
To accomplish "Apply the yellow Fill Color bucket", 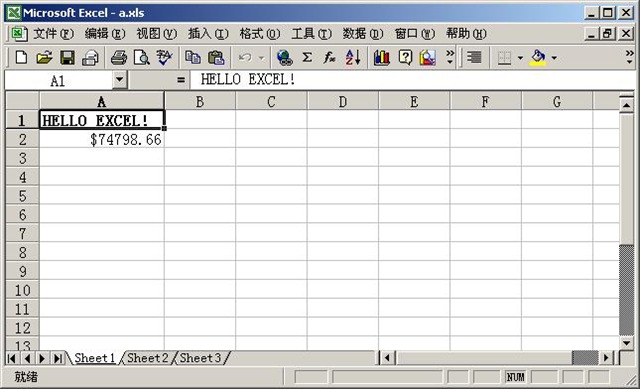I will click(538, 58).
